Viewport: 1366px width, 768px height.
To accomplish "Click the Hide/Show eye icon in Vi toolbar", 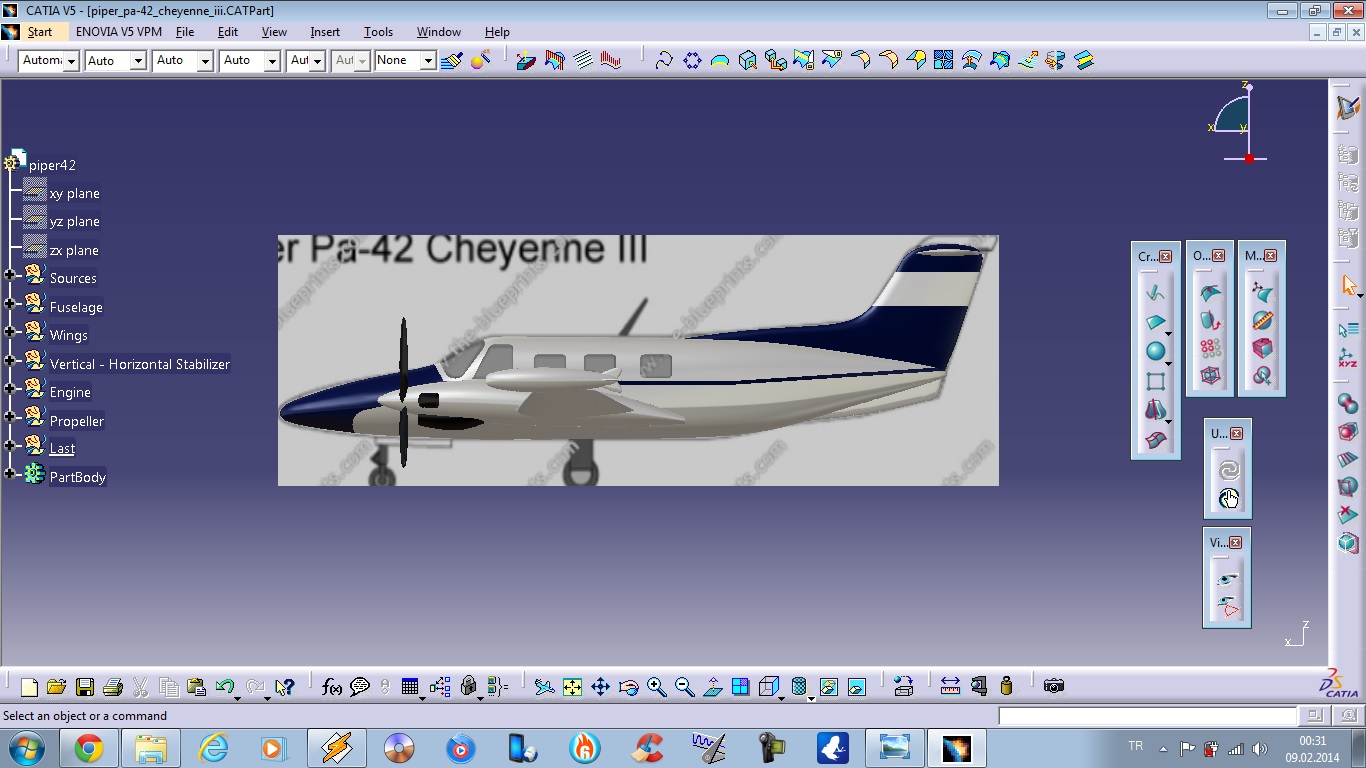I will (x=1228, y=579).
